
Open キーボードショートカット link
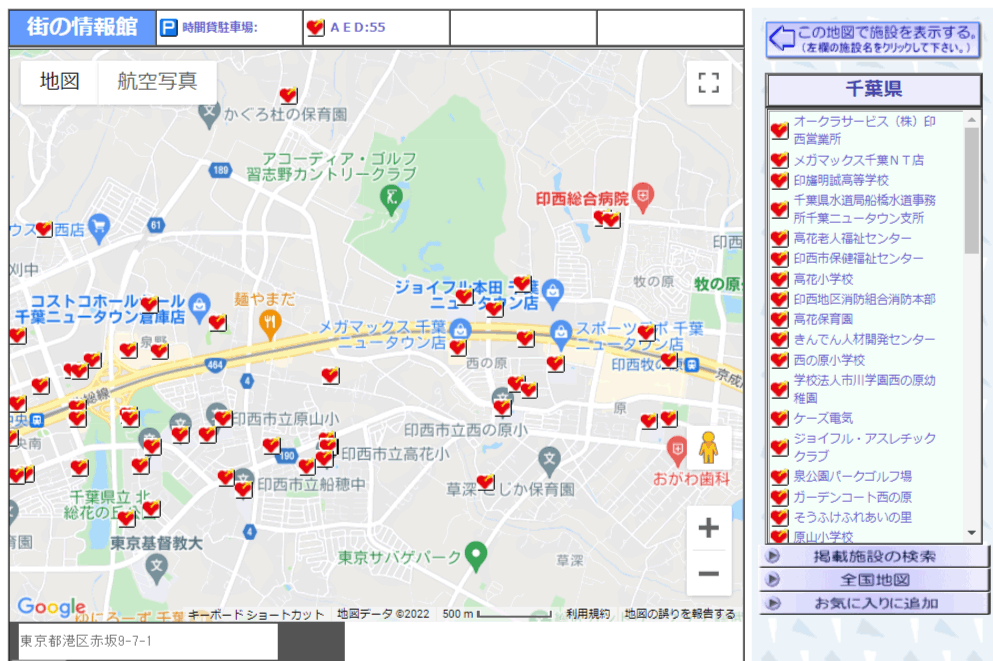coord(256,614)
